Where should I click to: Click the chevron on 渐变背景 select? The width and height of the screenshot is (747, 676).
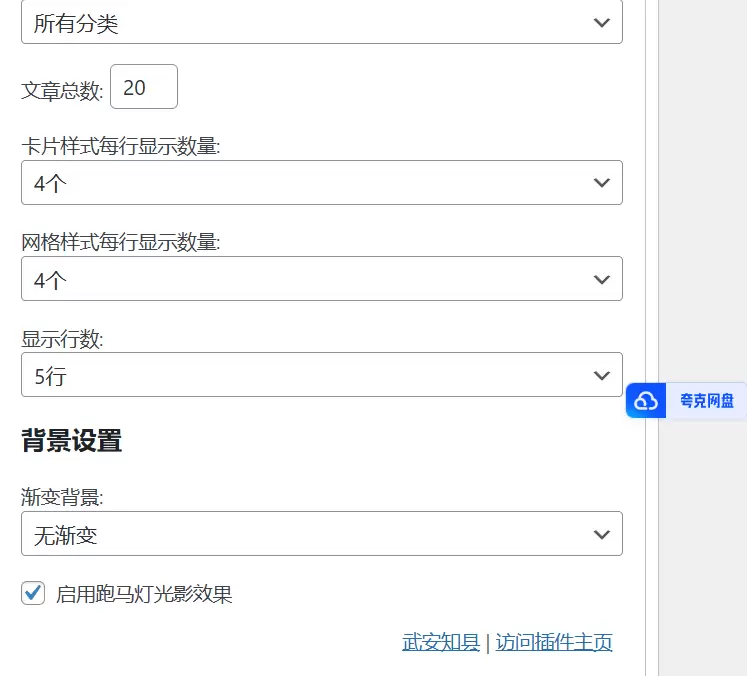[x=601, y=534]
